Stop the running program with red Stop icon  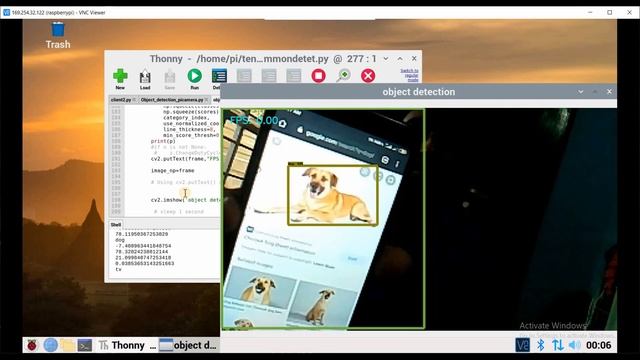tap(318, 76)
